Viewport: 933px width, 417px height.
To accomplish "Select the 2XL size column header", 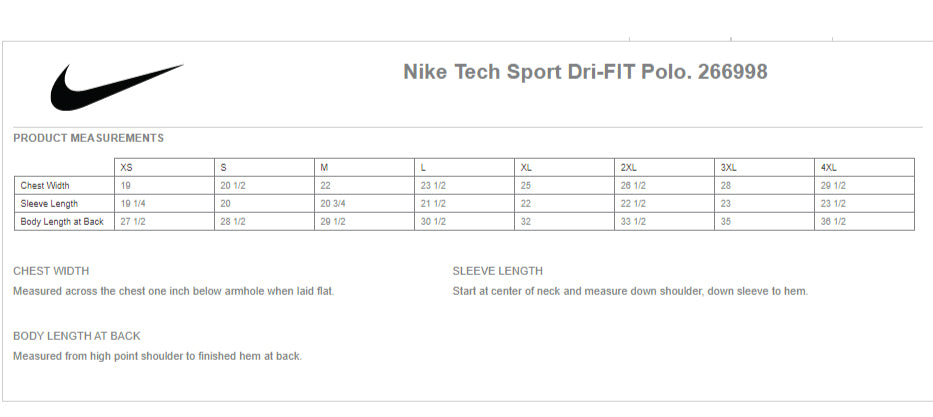I will (x=628, y=167).
